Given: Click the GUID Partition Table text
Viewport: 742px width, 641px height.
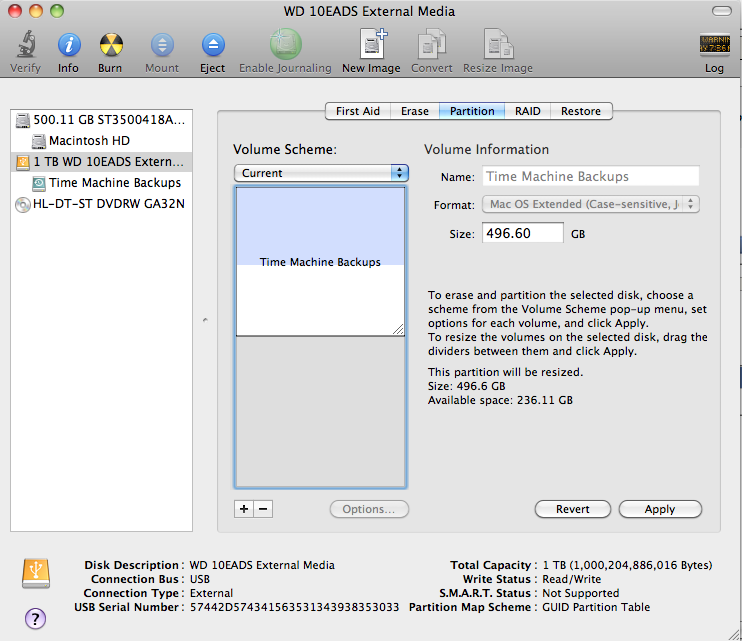Looking at the screenshot, I should [596, 607].
